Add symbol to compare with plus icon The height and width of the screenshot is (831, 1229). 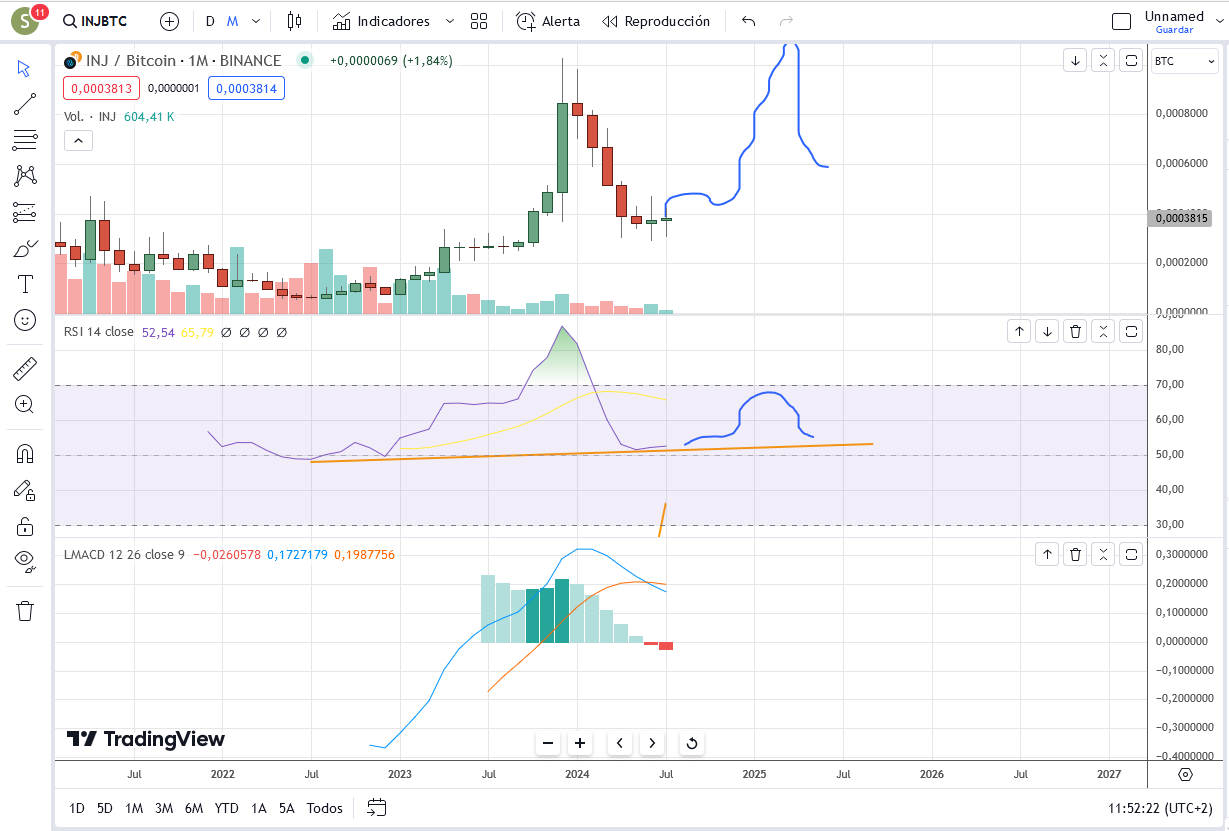(170, 21)
